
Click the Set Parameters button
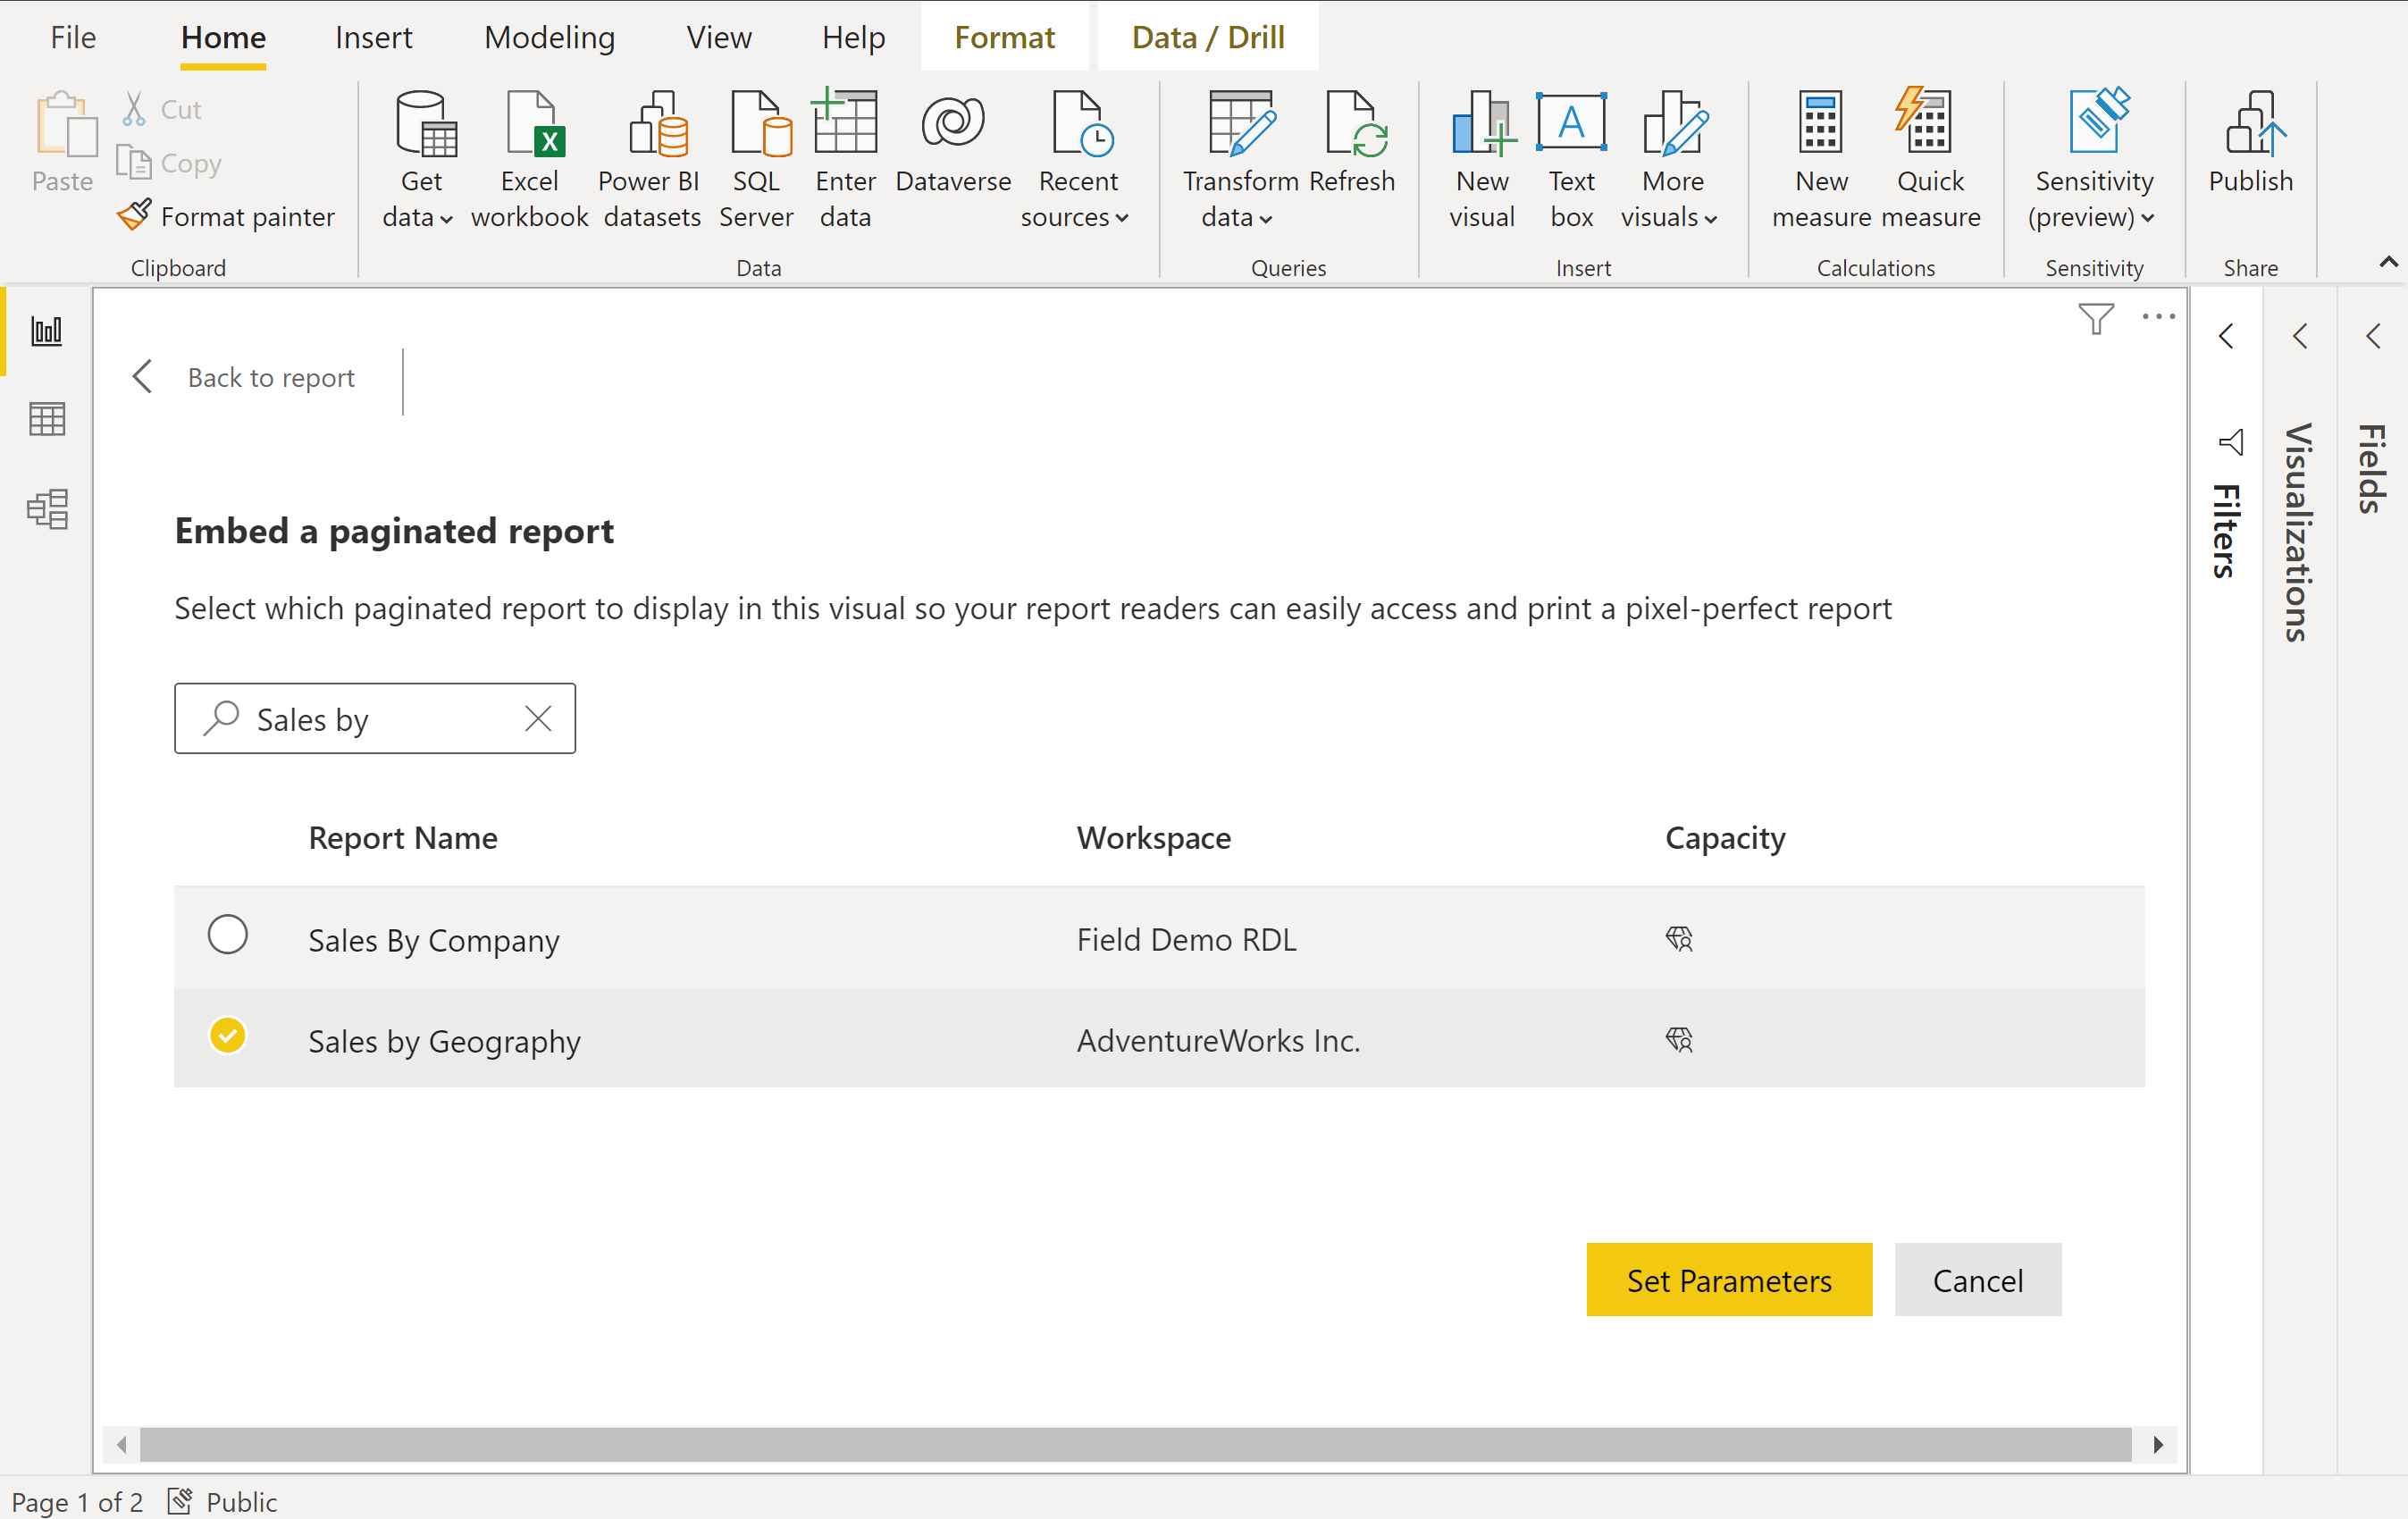1731,1280
